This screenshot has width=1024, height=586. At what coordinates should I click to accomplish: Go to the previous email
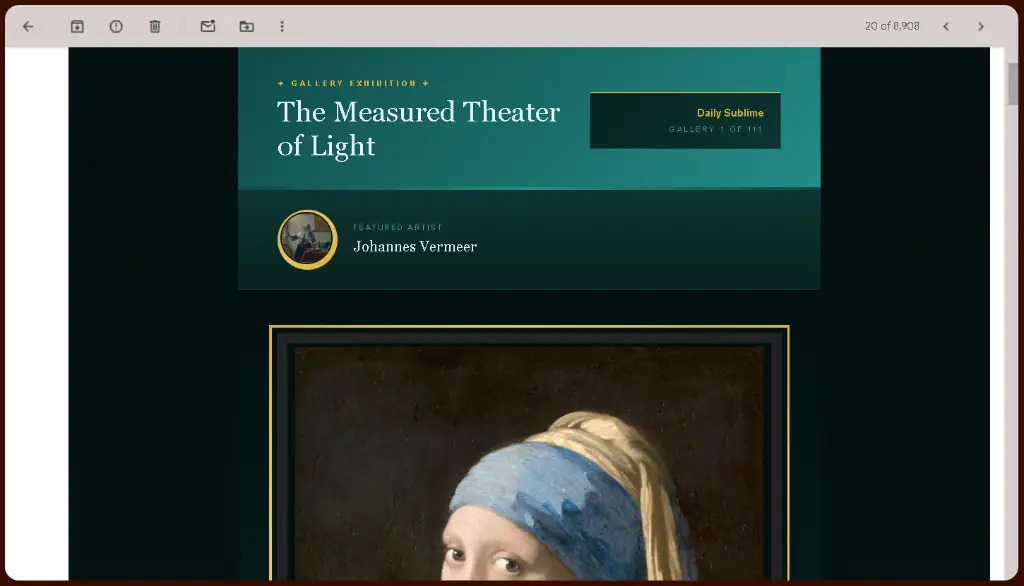click(945, 26)
